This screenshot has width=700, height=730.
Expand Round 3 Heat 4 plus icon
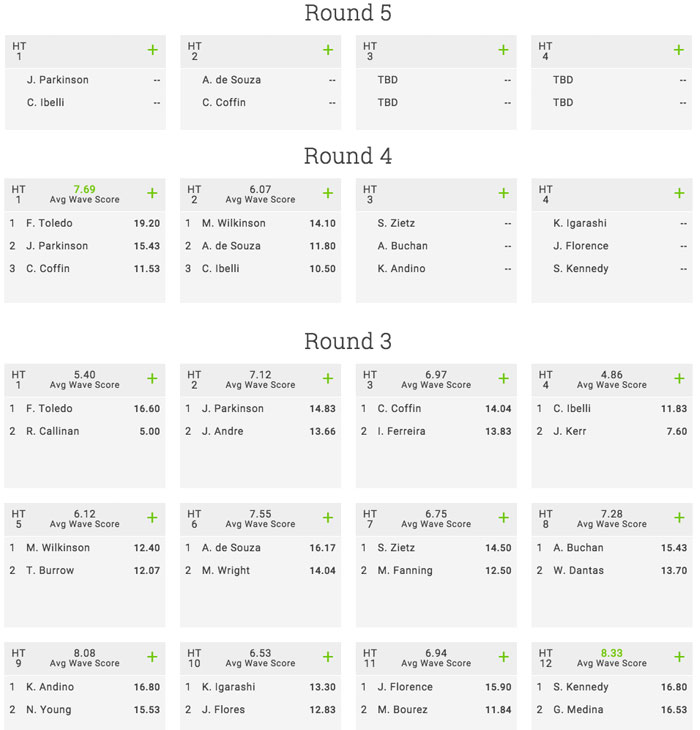point(680,379)
